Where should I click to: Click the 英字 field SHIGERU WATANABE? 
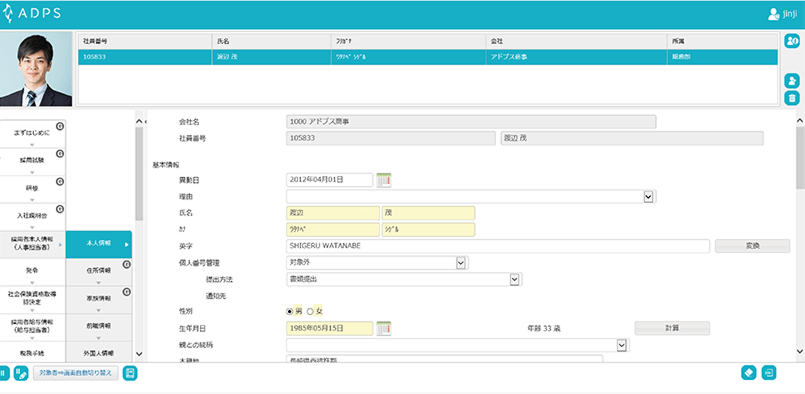[x=497, y=246]
